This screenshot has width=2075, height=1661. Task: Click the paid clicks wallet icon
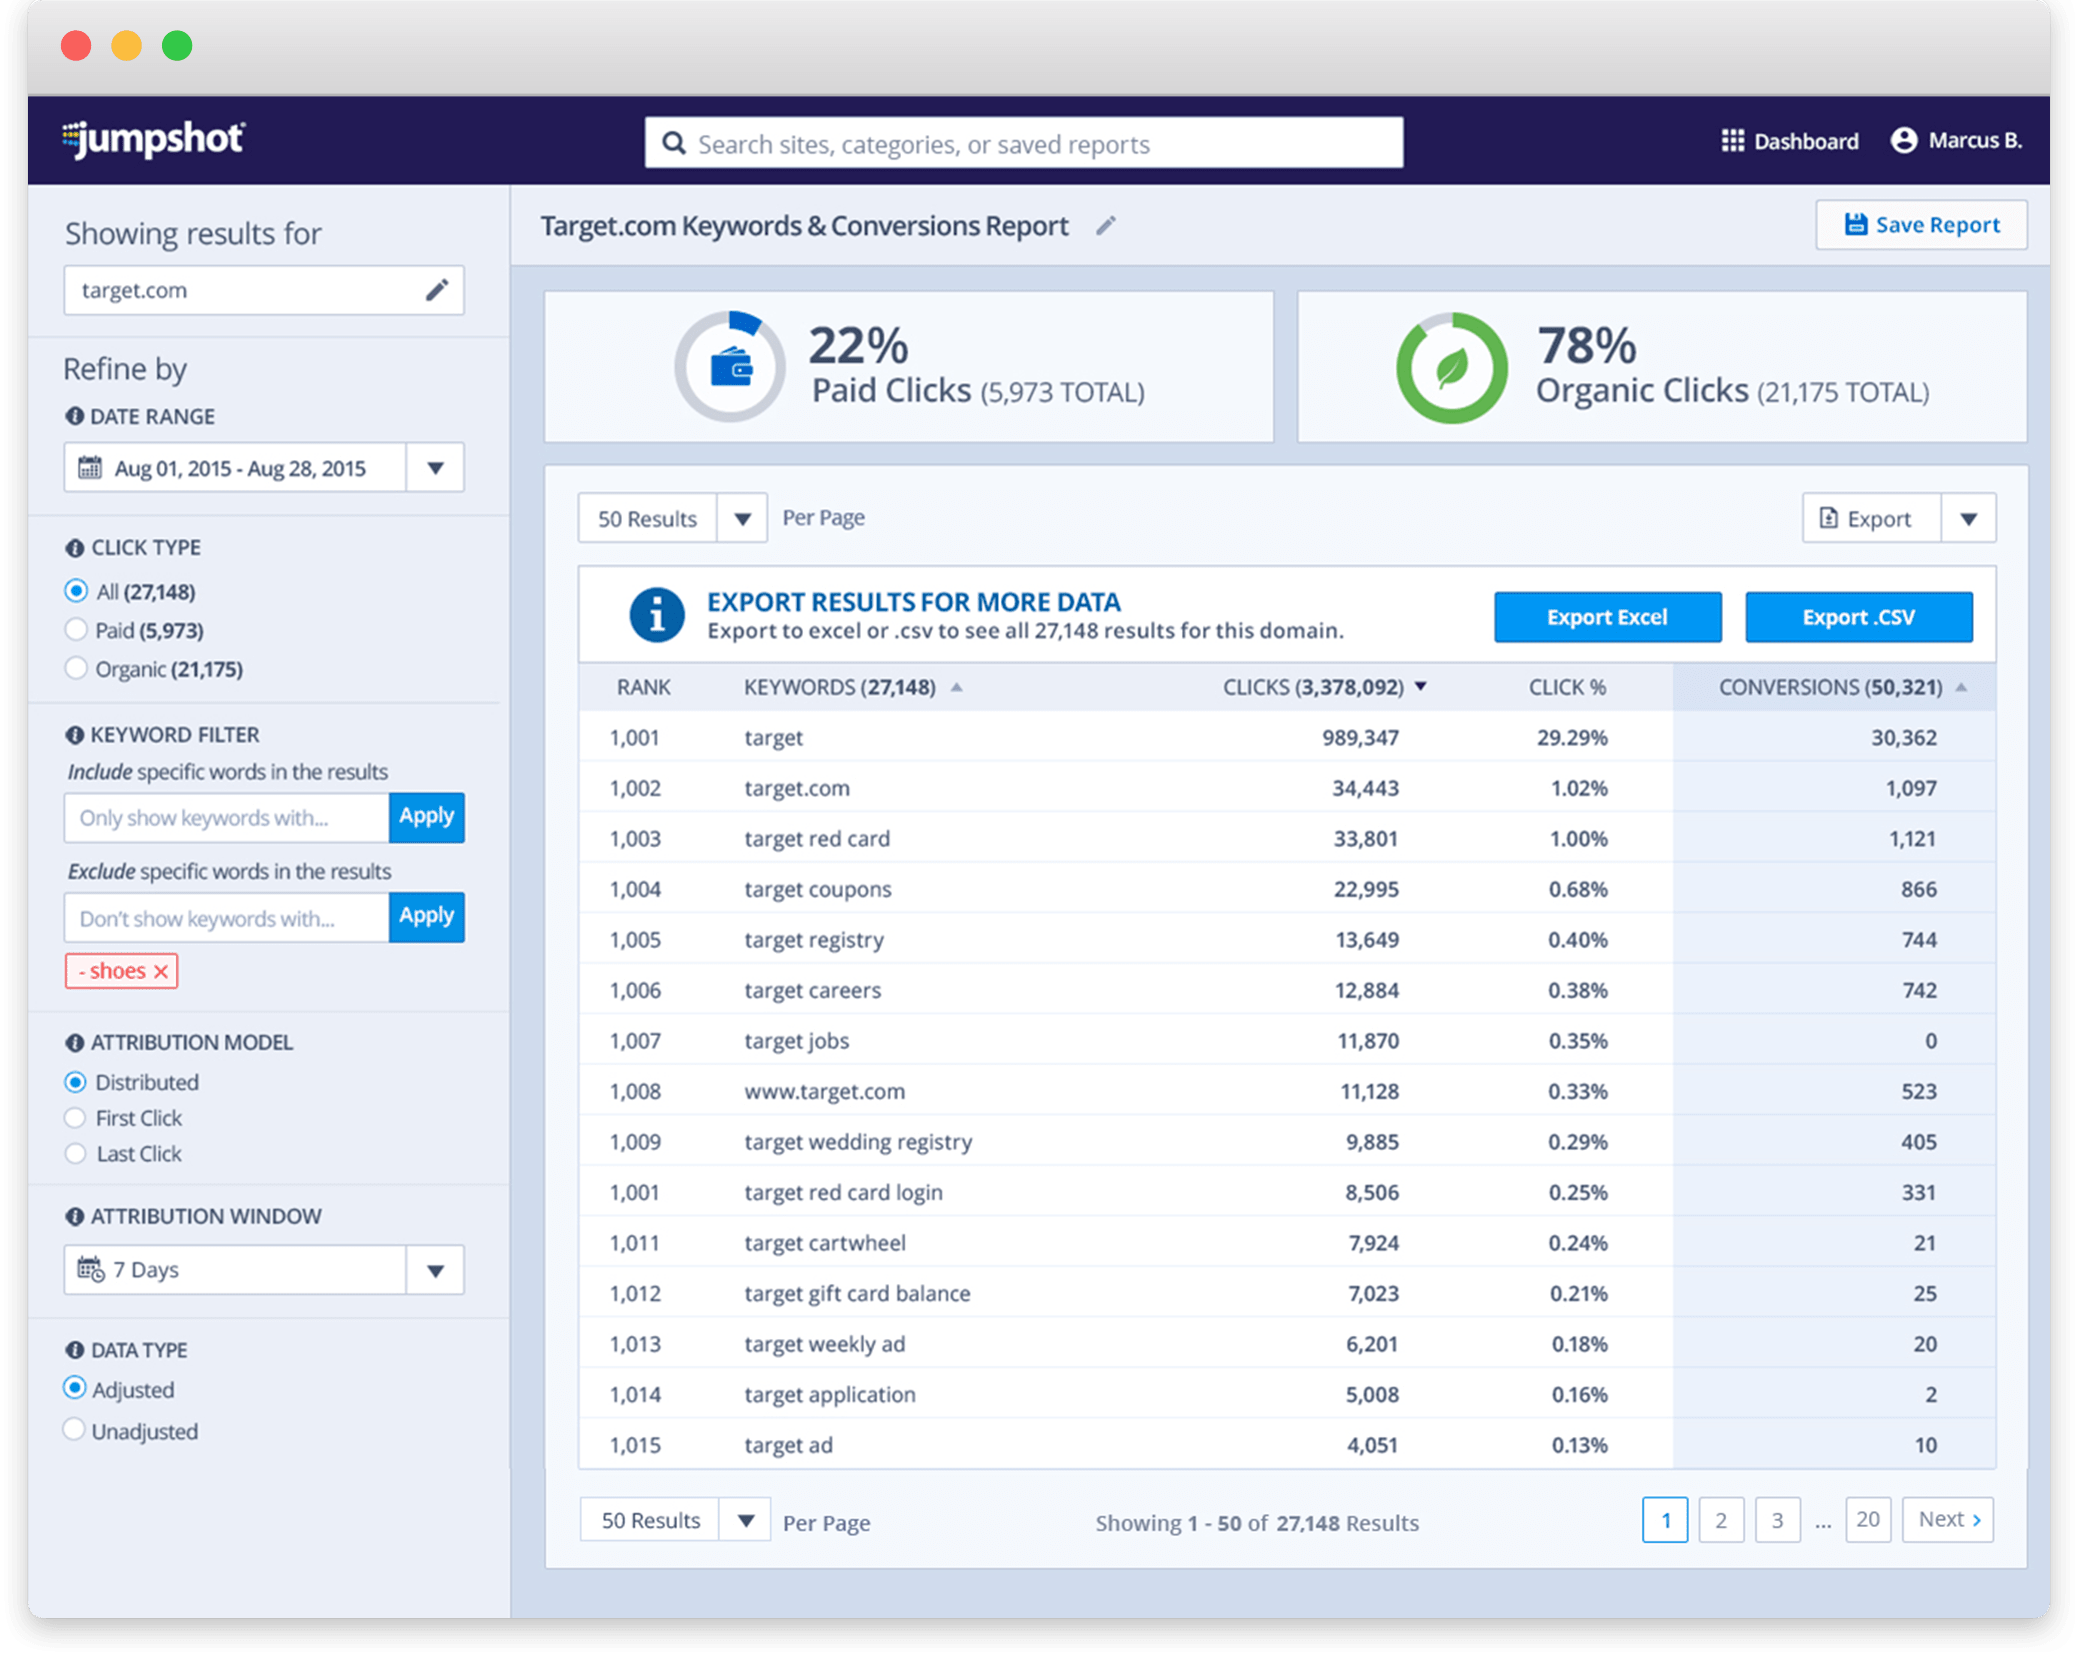(732, 367)
